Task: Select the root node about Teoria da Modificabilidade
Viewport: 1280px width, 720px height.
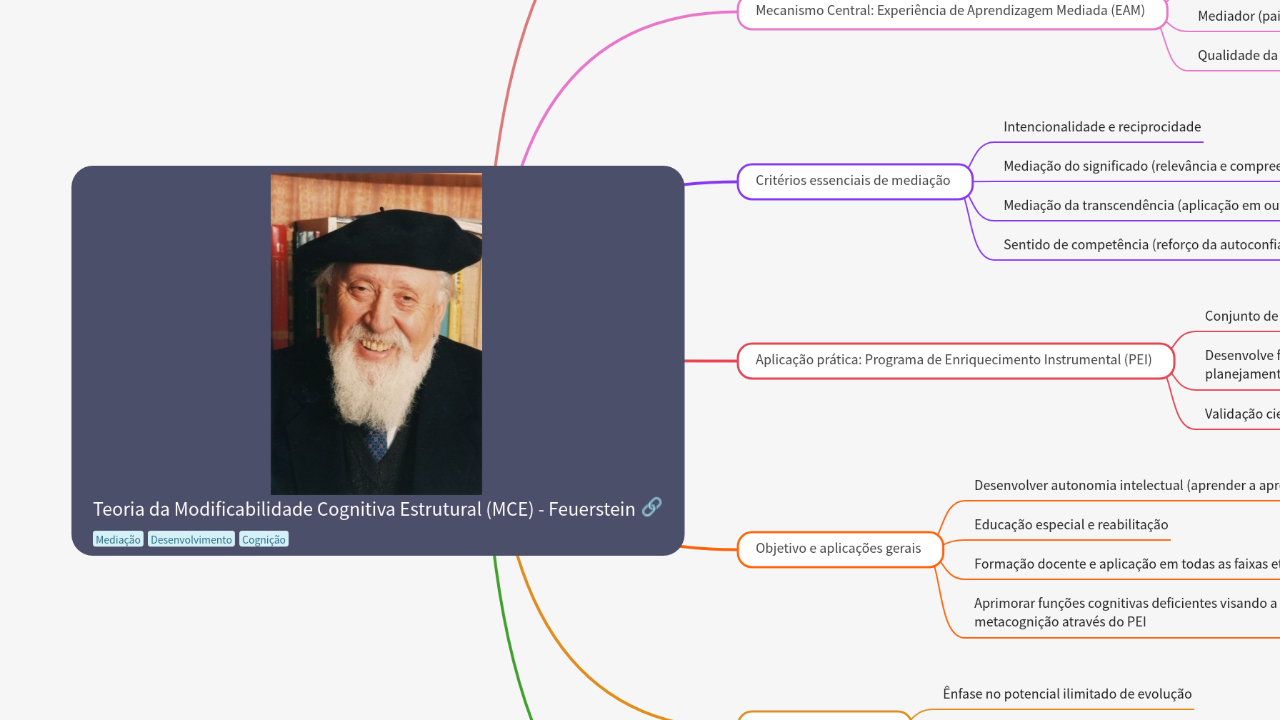Action: click(x=365, y=509)
